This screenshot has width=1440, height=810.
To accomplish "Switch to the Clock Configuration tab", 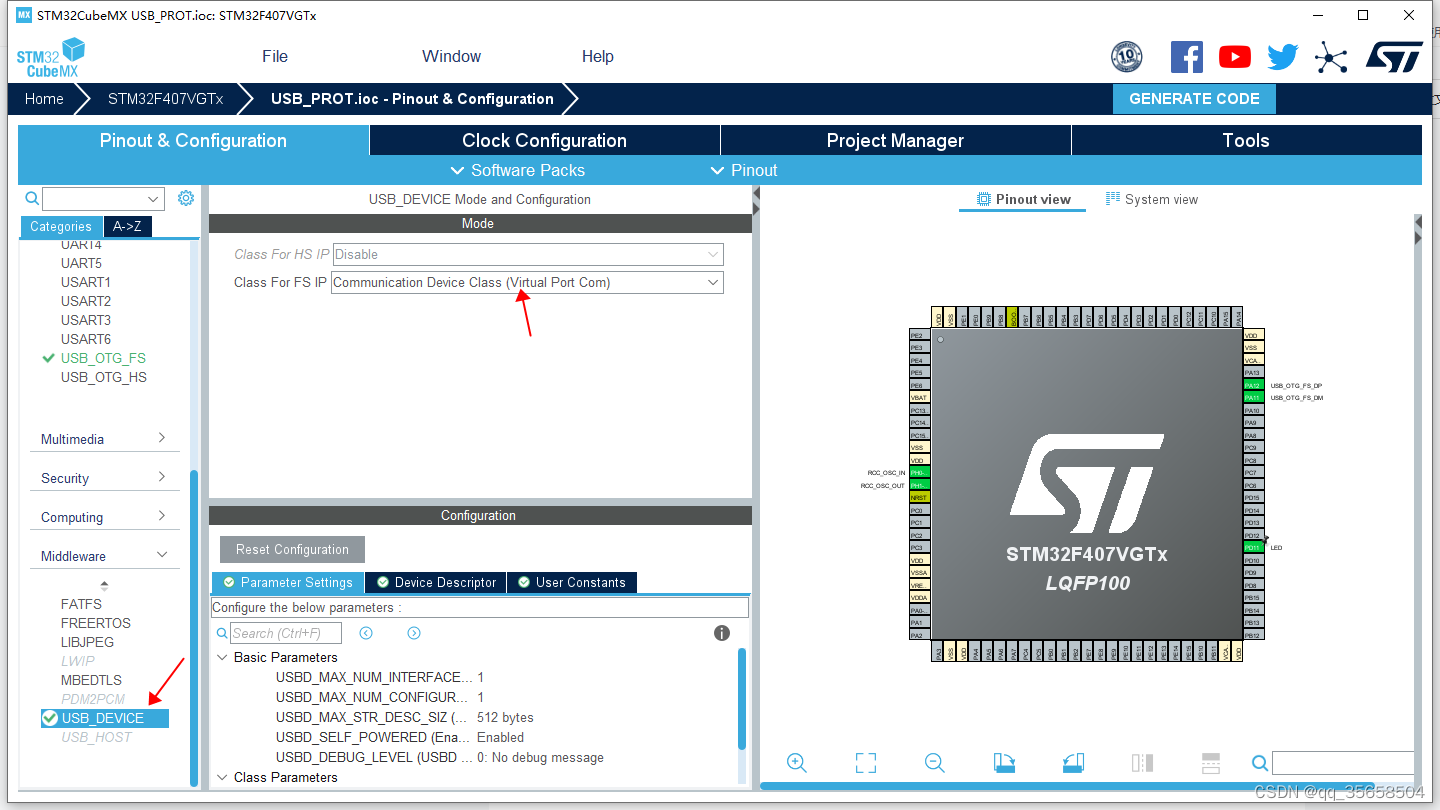I will pyautogui.click(x=545, y=140).
